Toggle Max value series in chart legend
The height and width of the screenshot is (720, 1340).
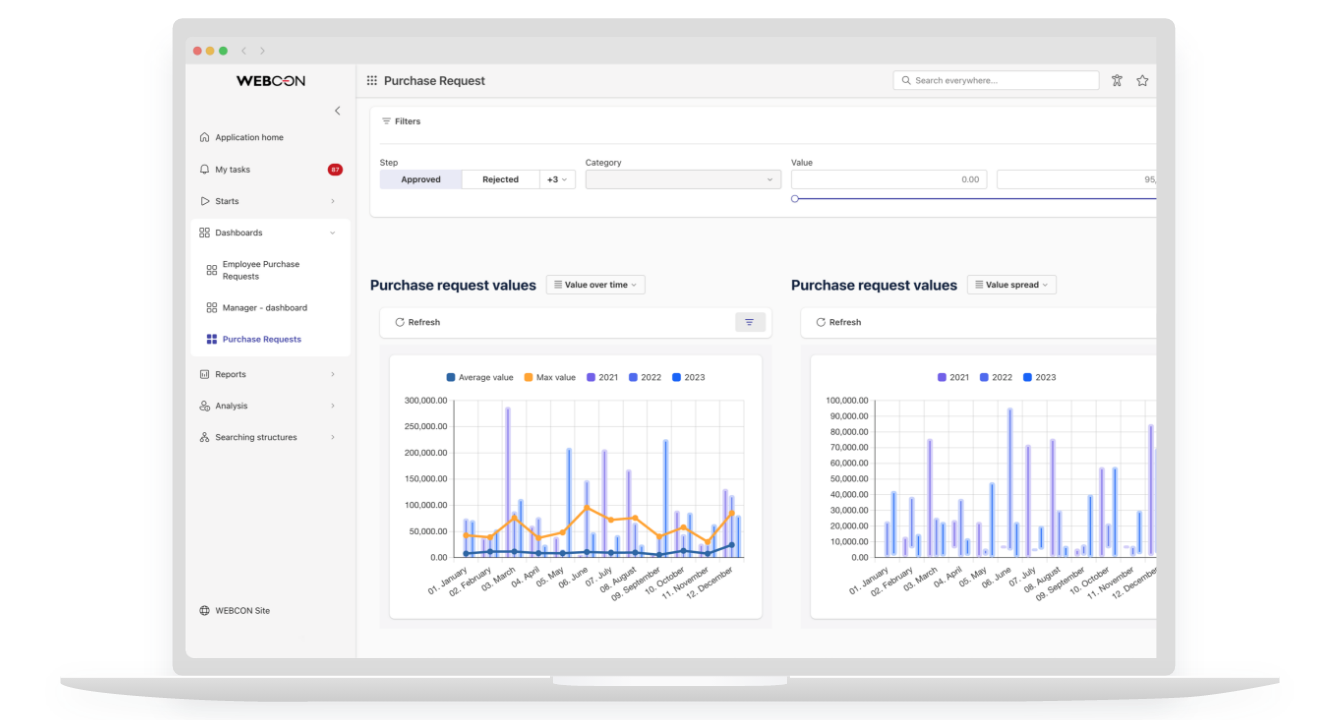tap(549, 378)
